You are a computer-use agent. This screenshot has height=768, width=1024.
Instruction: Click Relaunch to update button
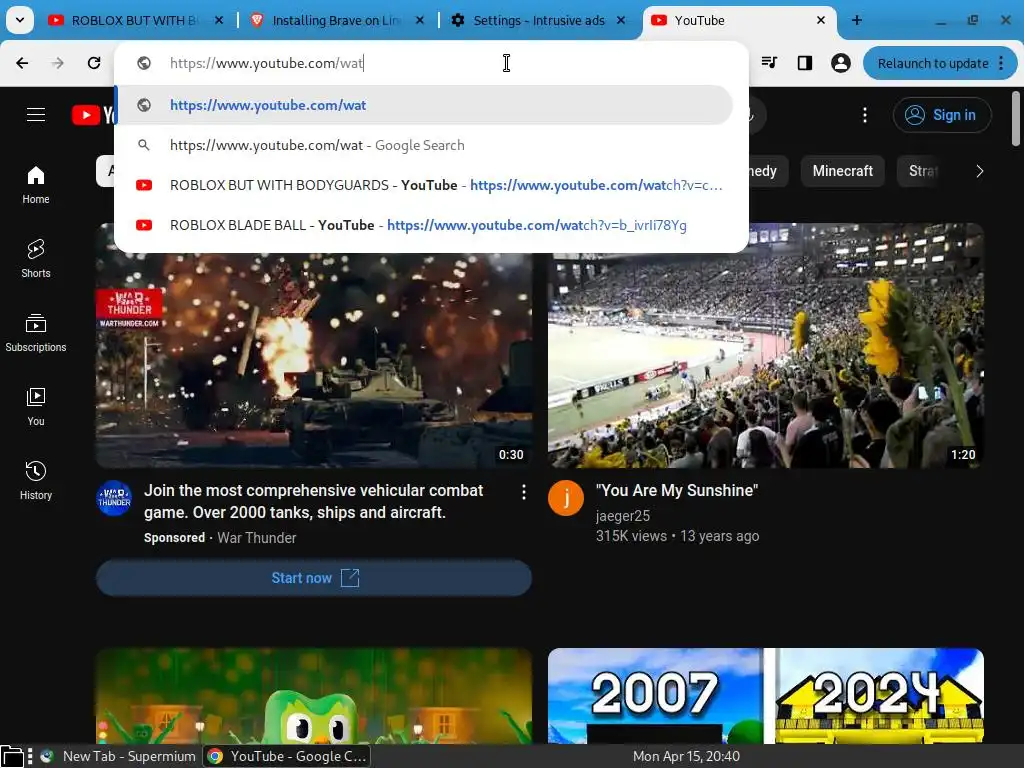click(939, 63)
